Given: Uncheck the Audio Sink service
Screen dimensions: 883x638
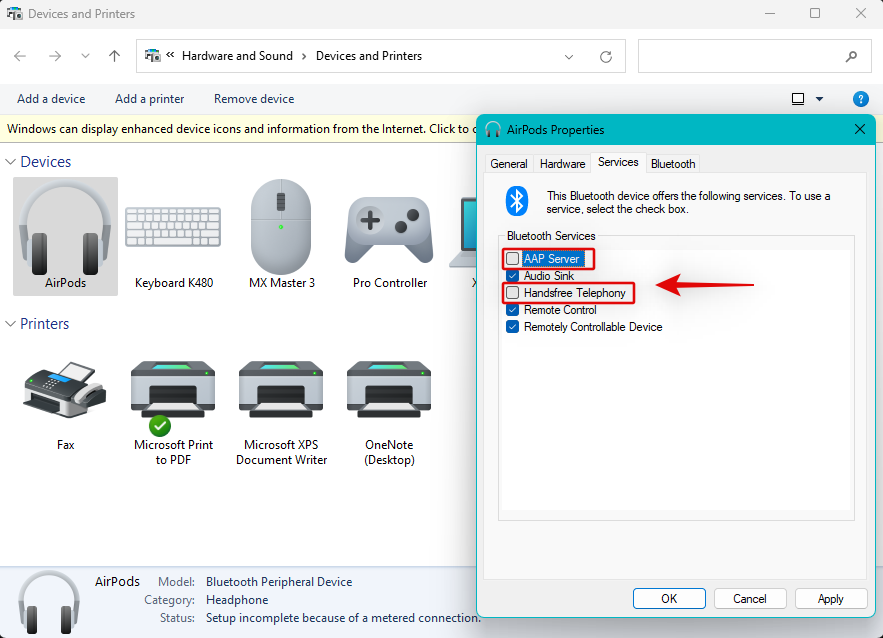Looking at the screenshot, I should pyautogui.click(x=512, y=276).
